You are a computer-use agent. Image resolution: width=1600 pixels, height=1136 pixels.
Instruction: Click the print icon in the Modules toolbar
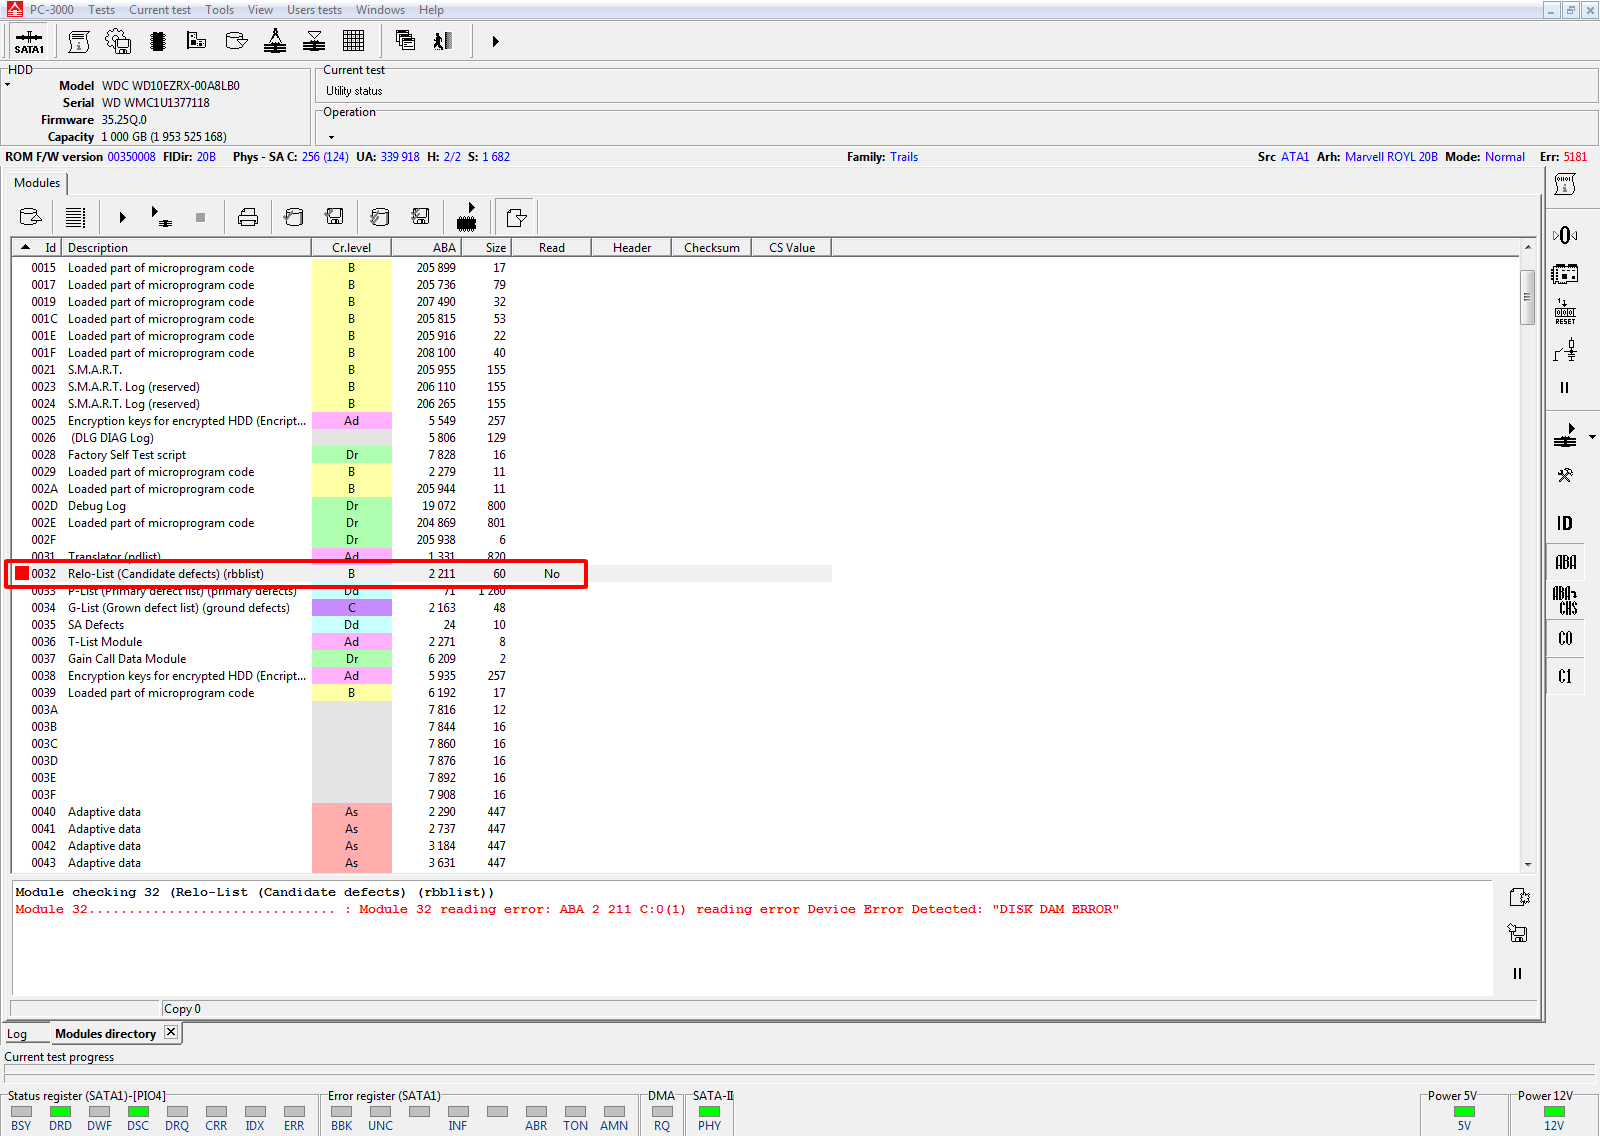[x=248, y=217]
